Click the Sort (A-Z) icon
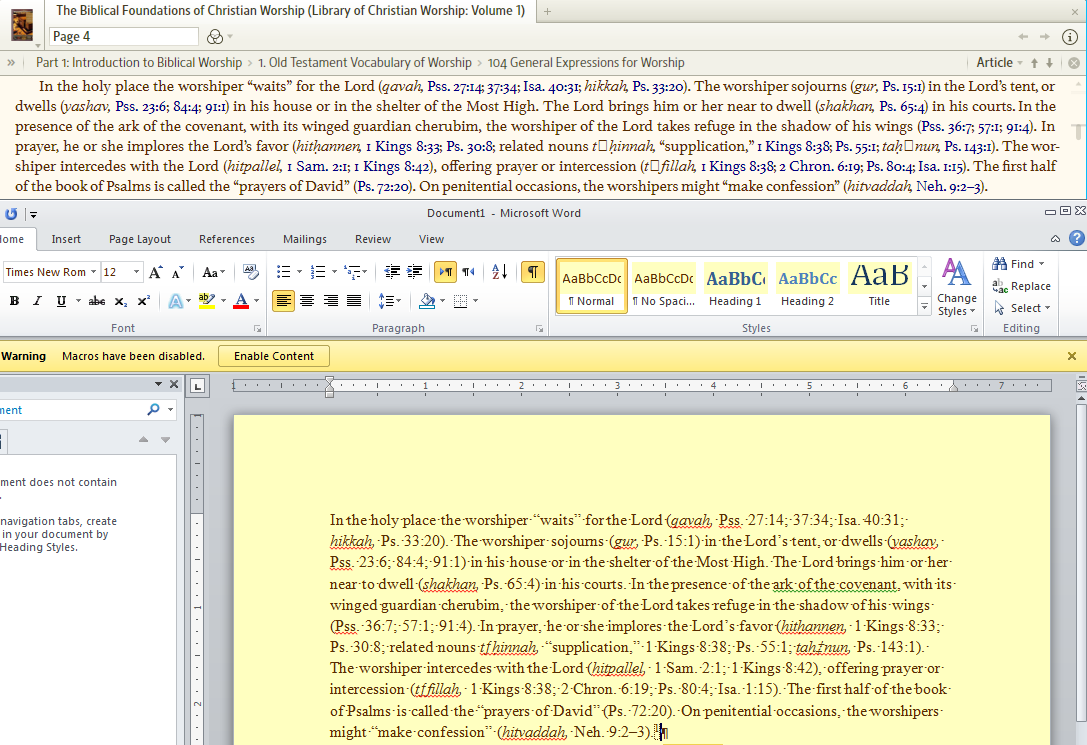The image size is (1087, 745). (500, 272)
